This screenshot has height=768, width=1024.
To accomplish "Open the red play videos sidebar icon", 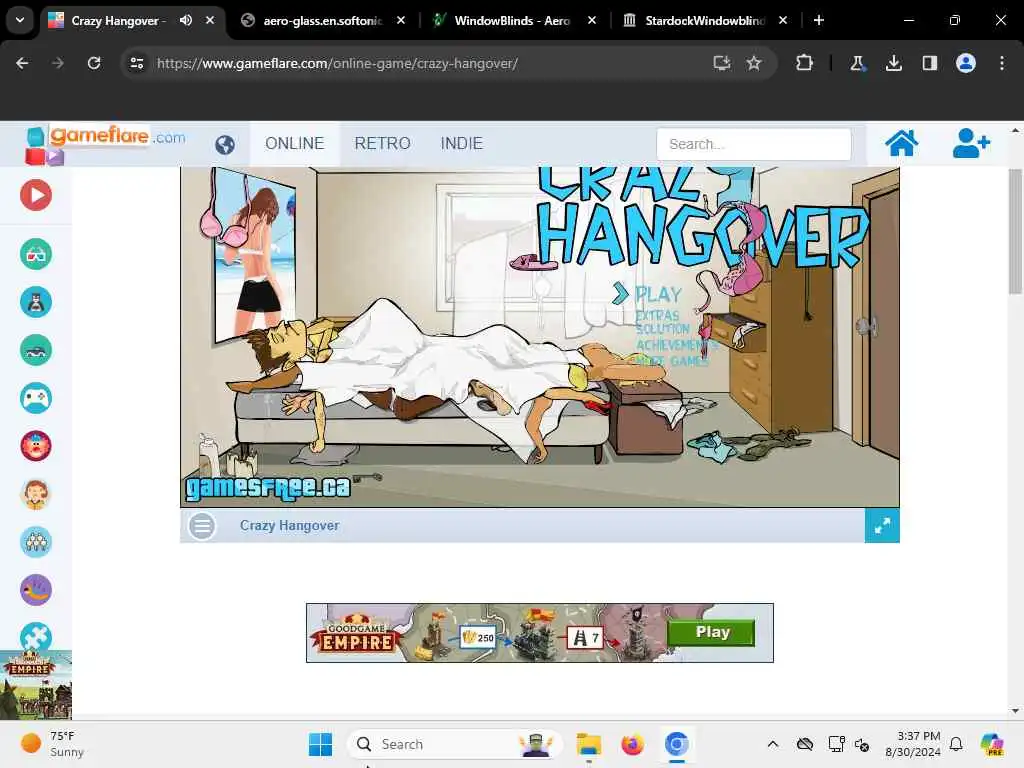I will 36,195.
